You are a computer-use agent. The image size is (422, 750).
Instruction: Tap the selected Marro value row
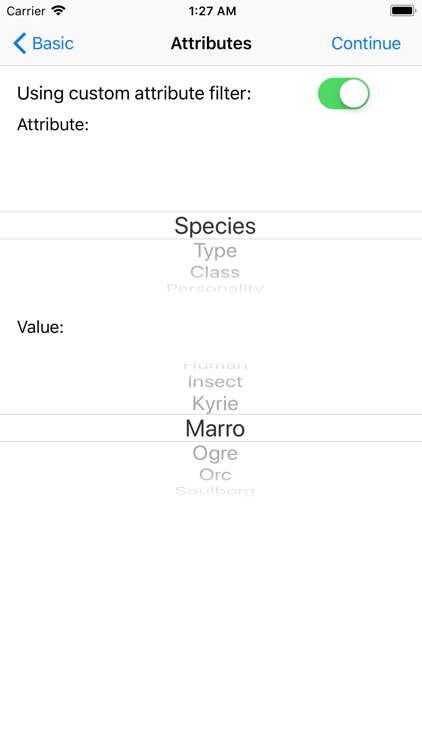click(211, 428)
